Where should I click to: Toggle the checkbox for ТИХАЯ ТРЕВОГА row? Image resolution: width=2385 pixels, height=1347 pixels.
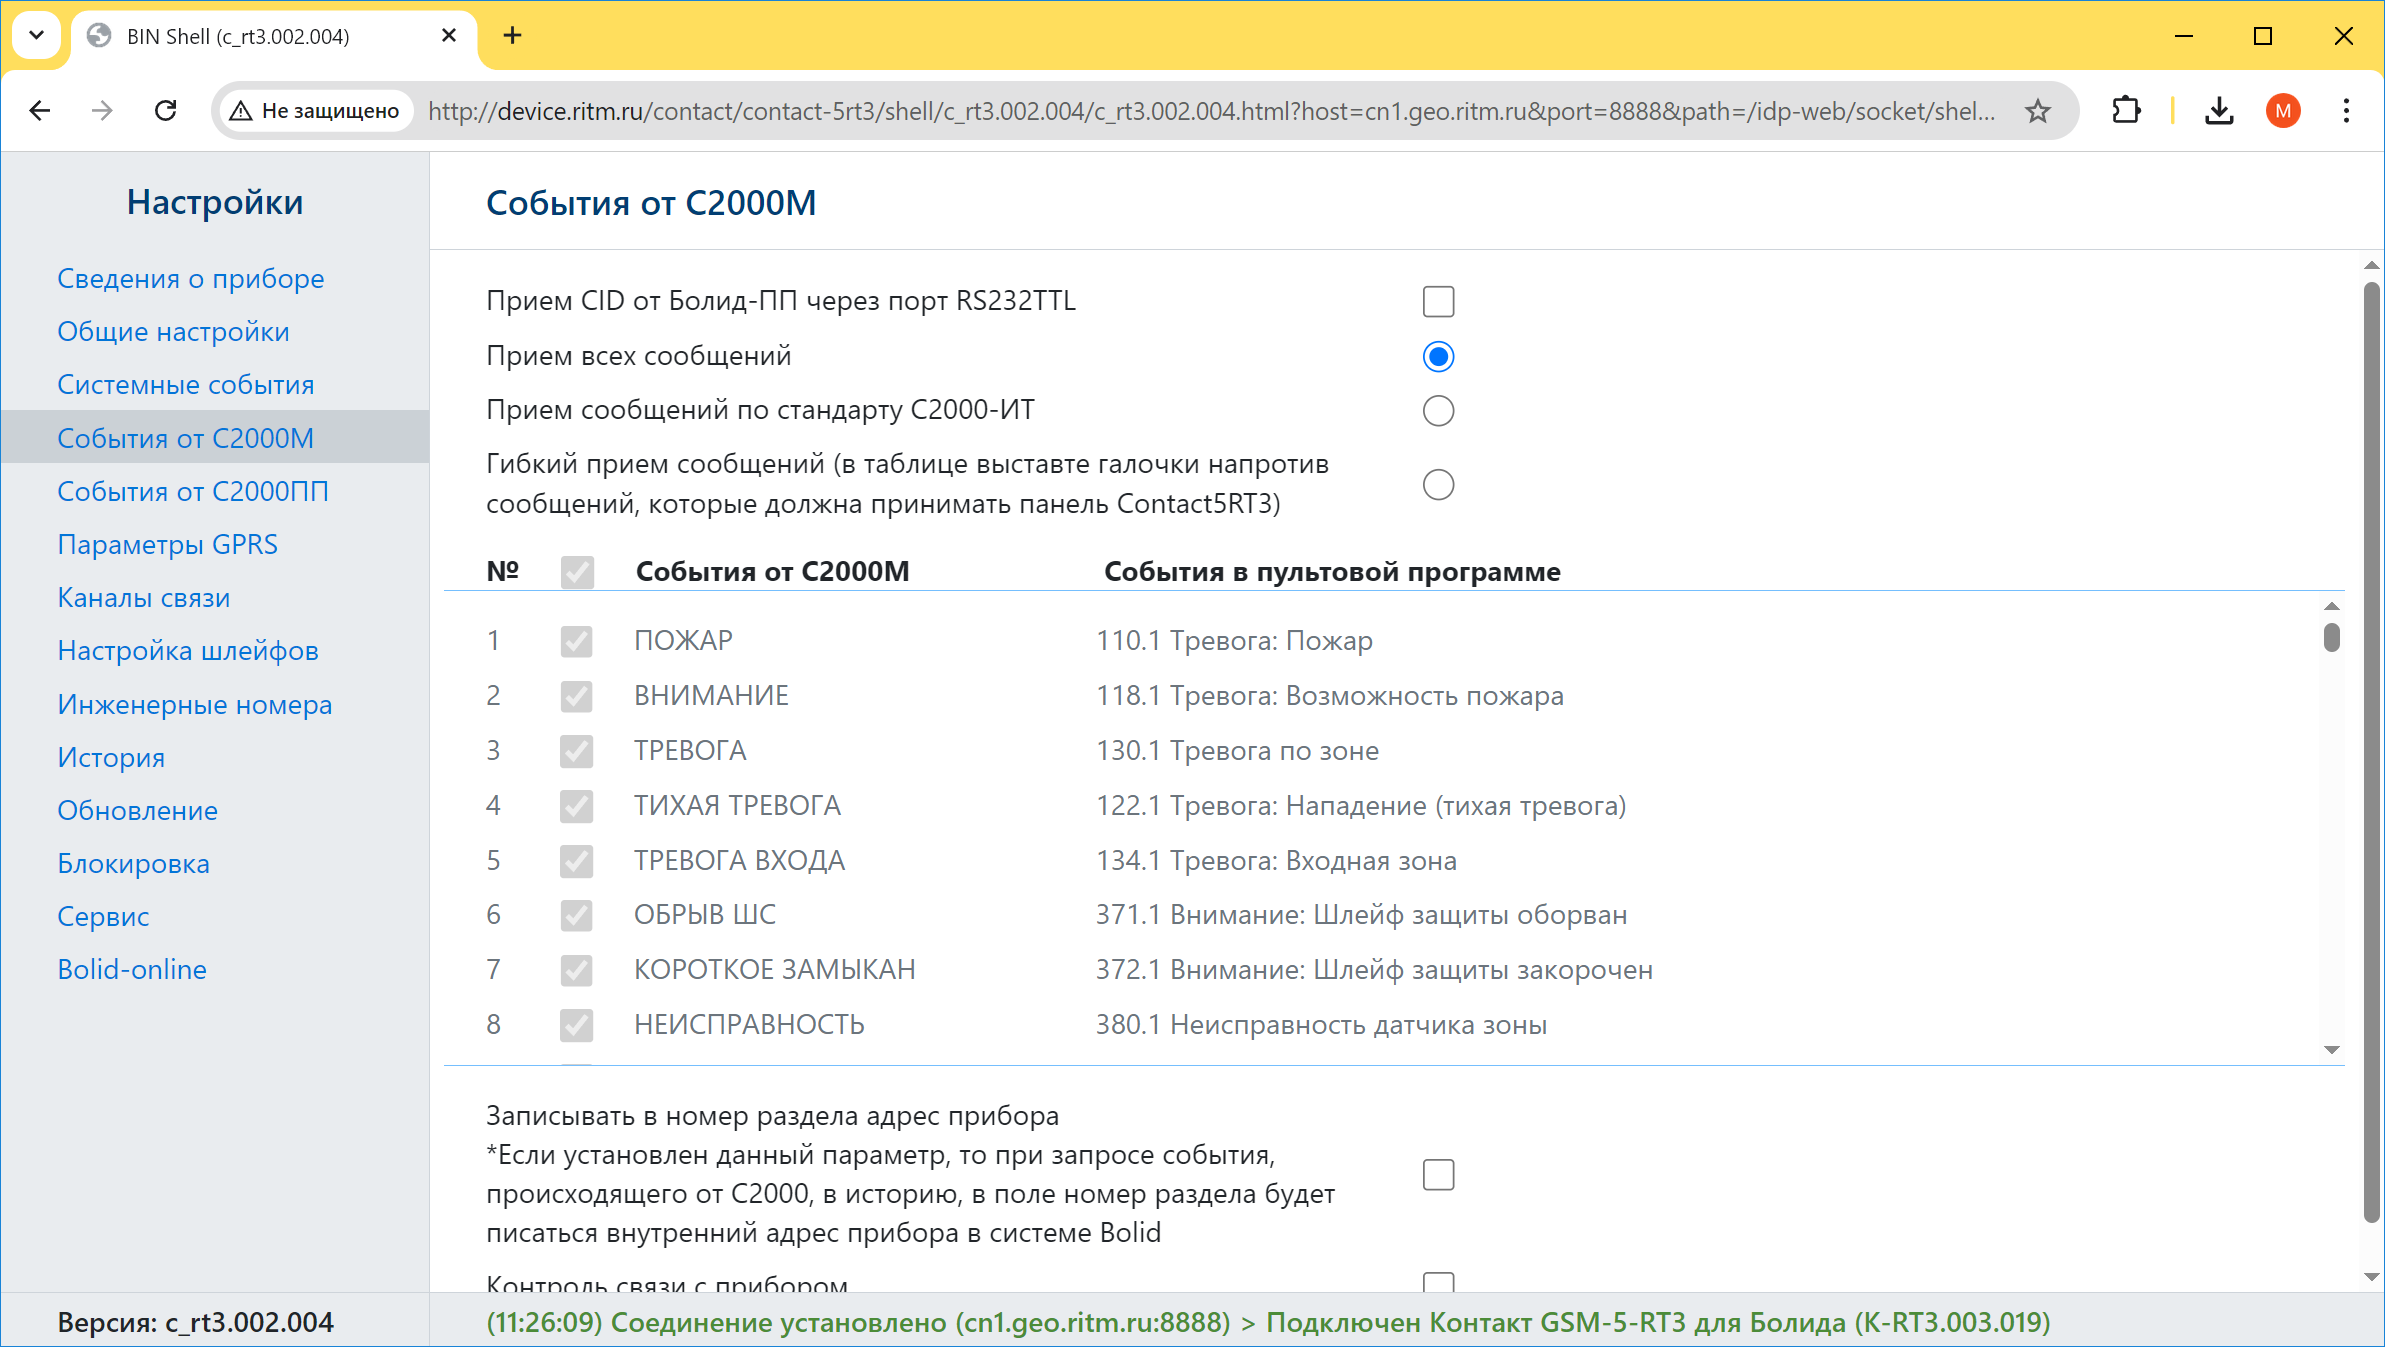(x=576, y=806)
